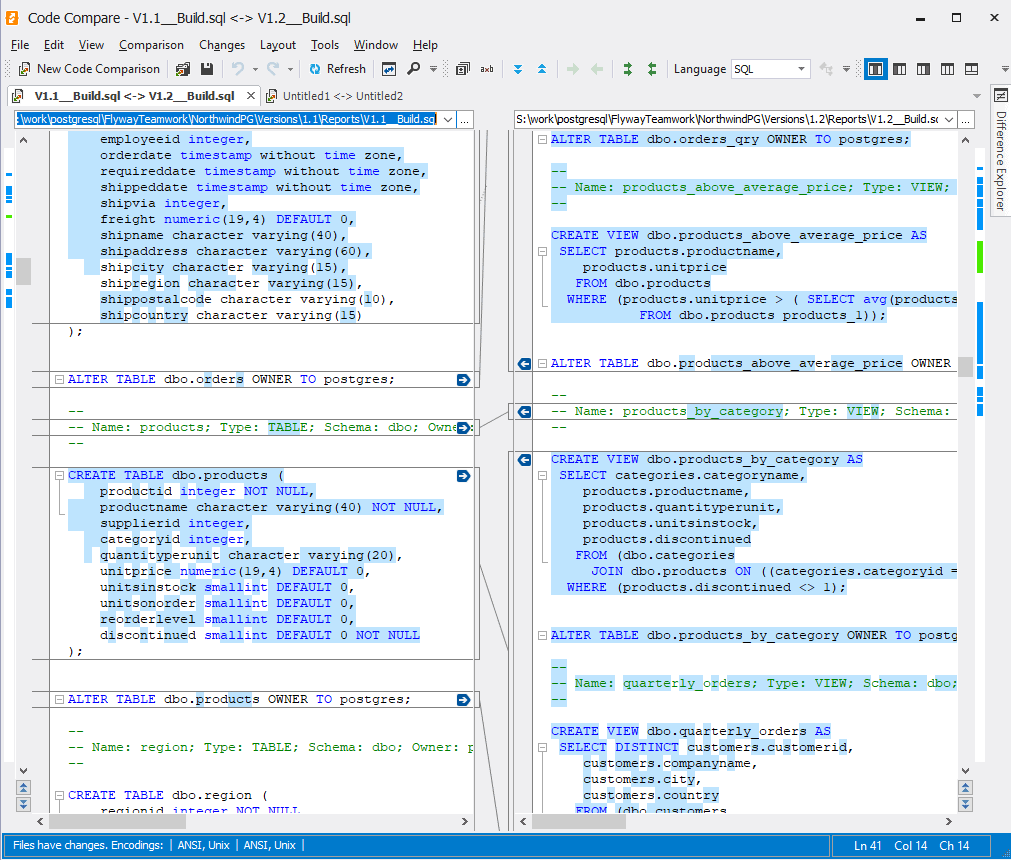Open the Comparison menu
The image size is (1011, 860).
151,45
